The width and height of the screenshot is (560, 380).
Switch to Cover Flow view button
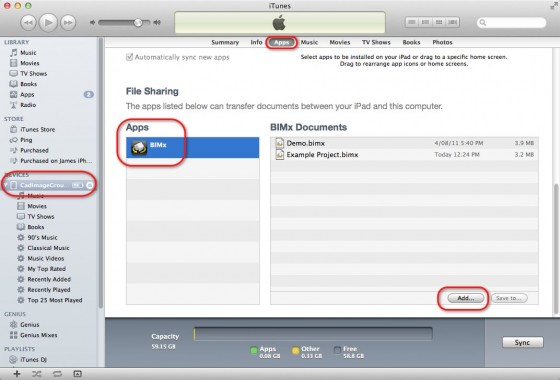click(x=452, y=22)
